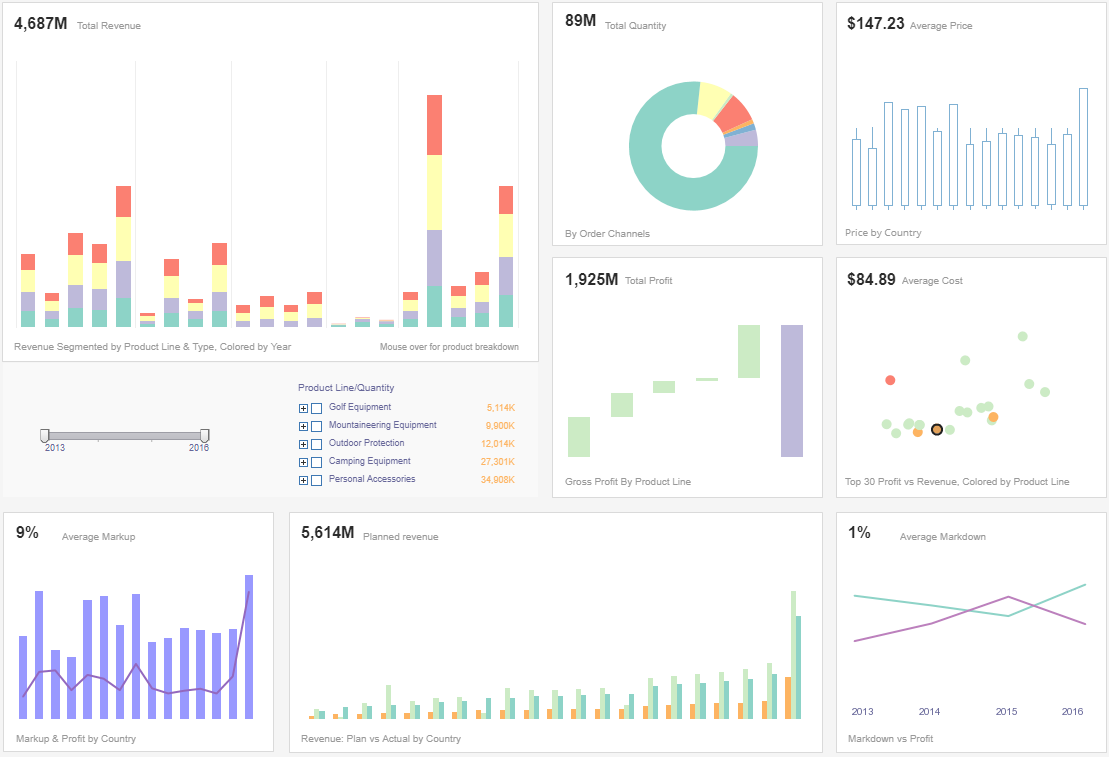Click the $84.89 Average Cost figure
Image resolution: width=1109 pixels, height=757 pixels.
871,279
